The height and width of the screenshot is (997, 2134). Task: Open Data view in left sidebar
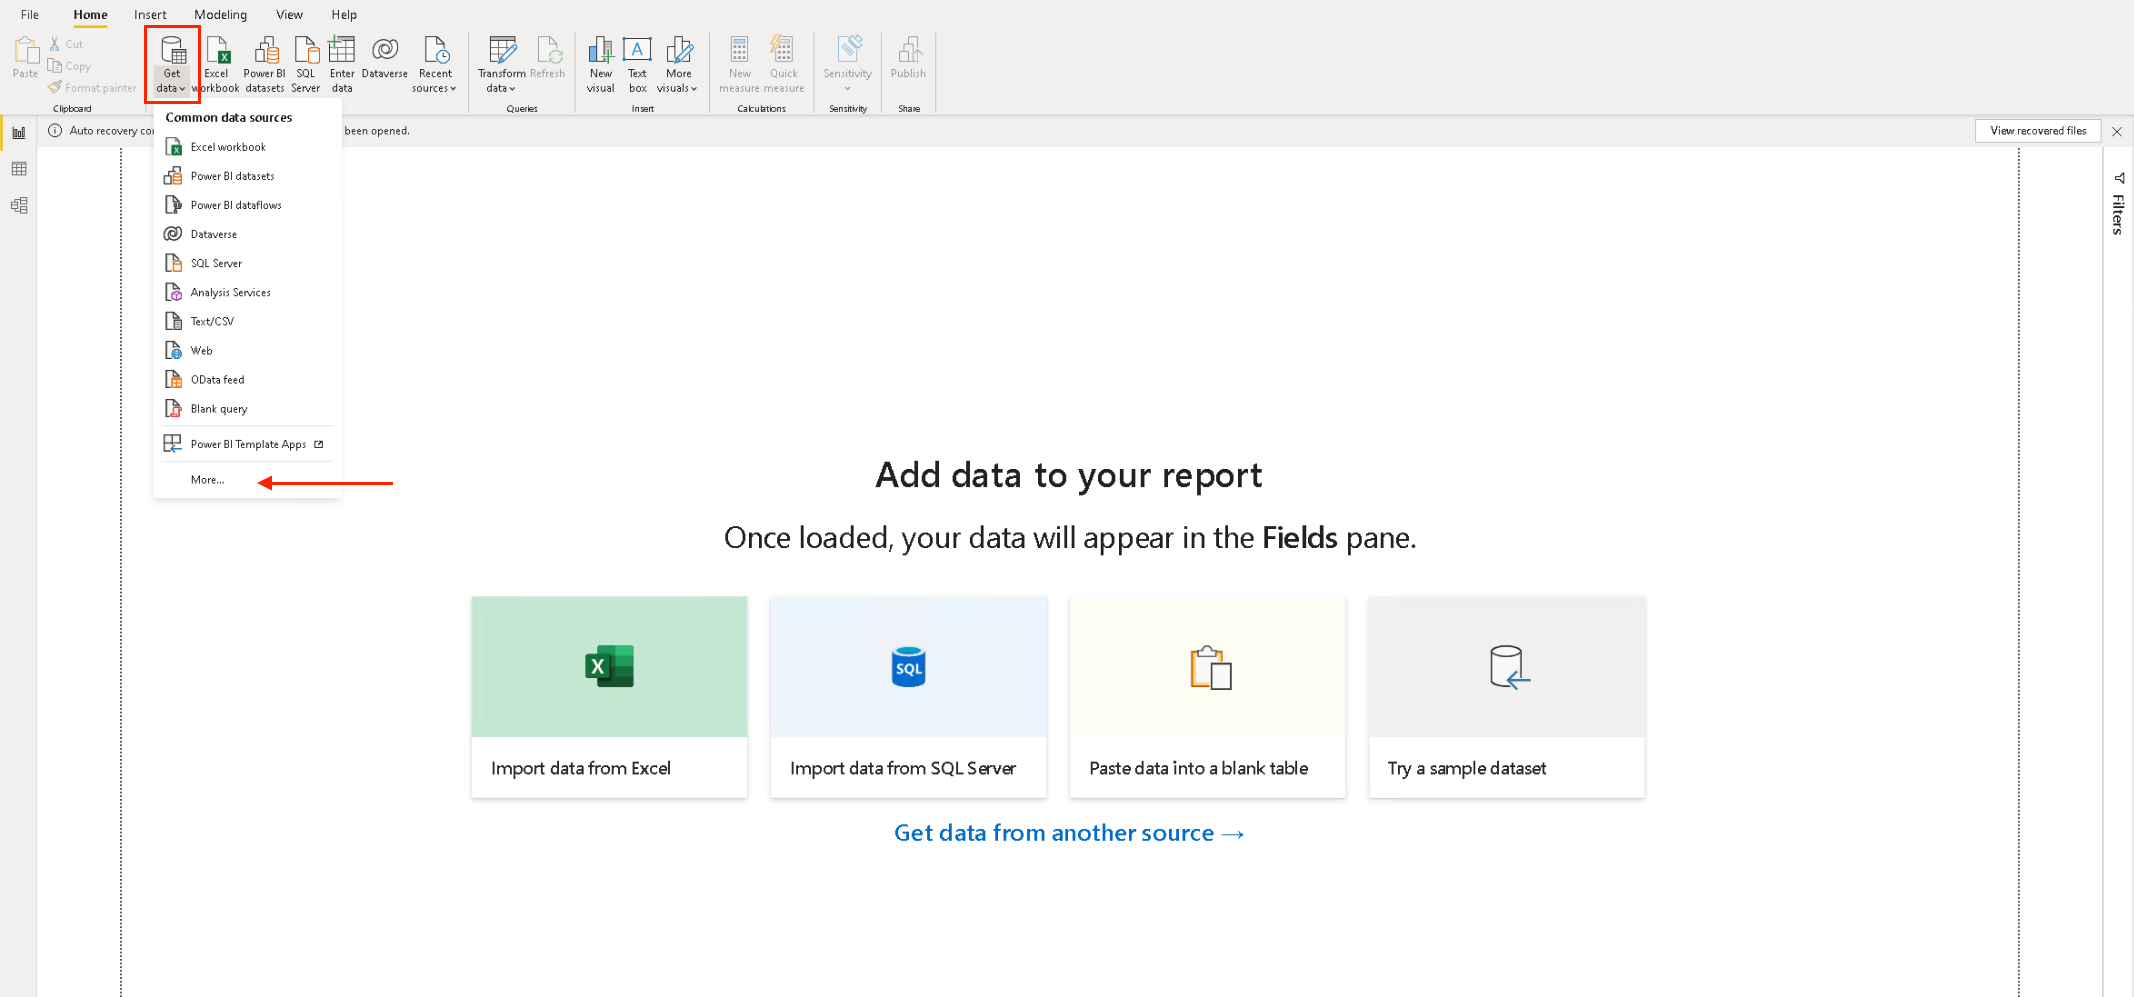tap(19, 169)
